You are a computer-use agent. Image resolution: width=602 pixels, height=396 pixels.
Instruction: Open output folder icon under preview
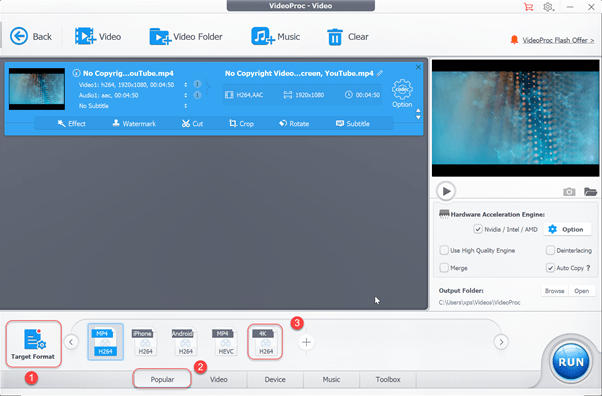coord(590,191)
